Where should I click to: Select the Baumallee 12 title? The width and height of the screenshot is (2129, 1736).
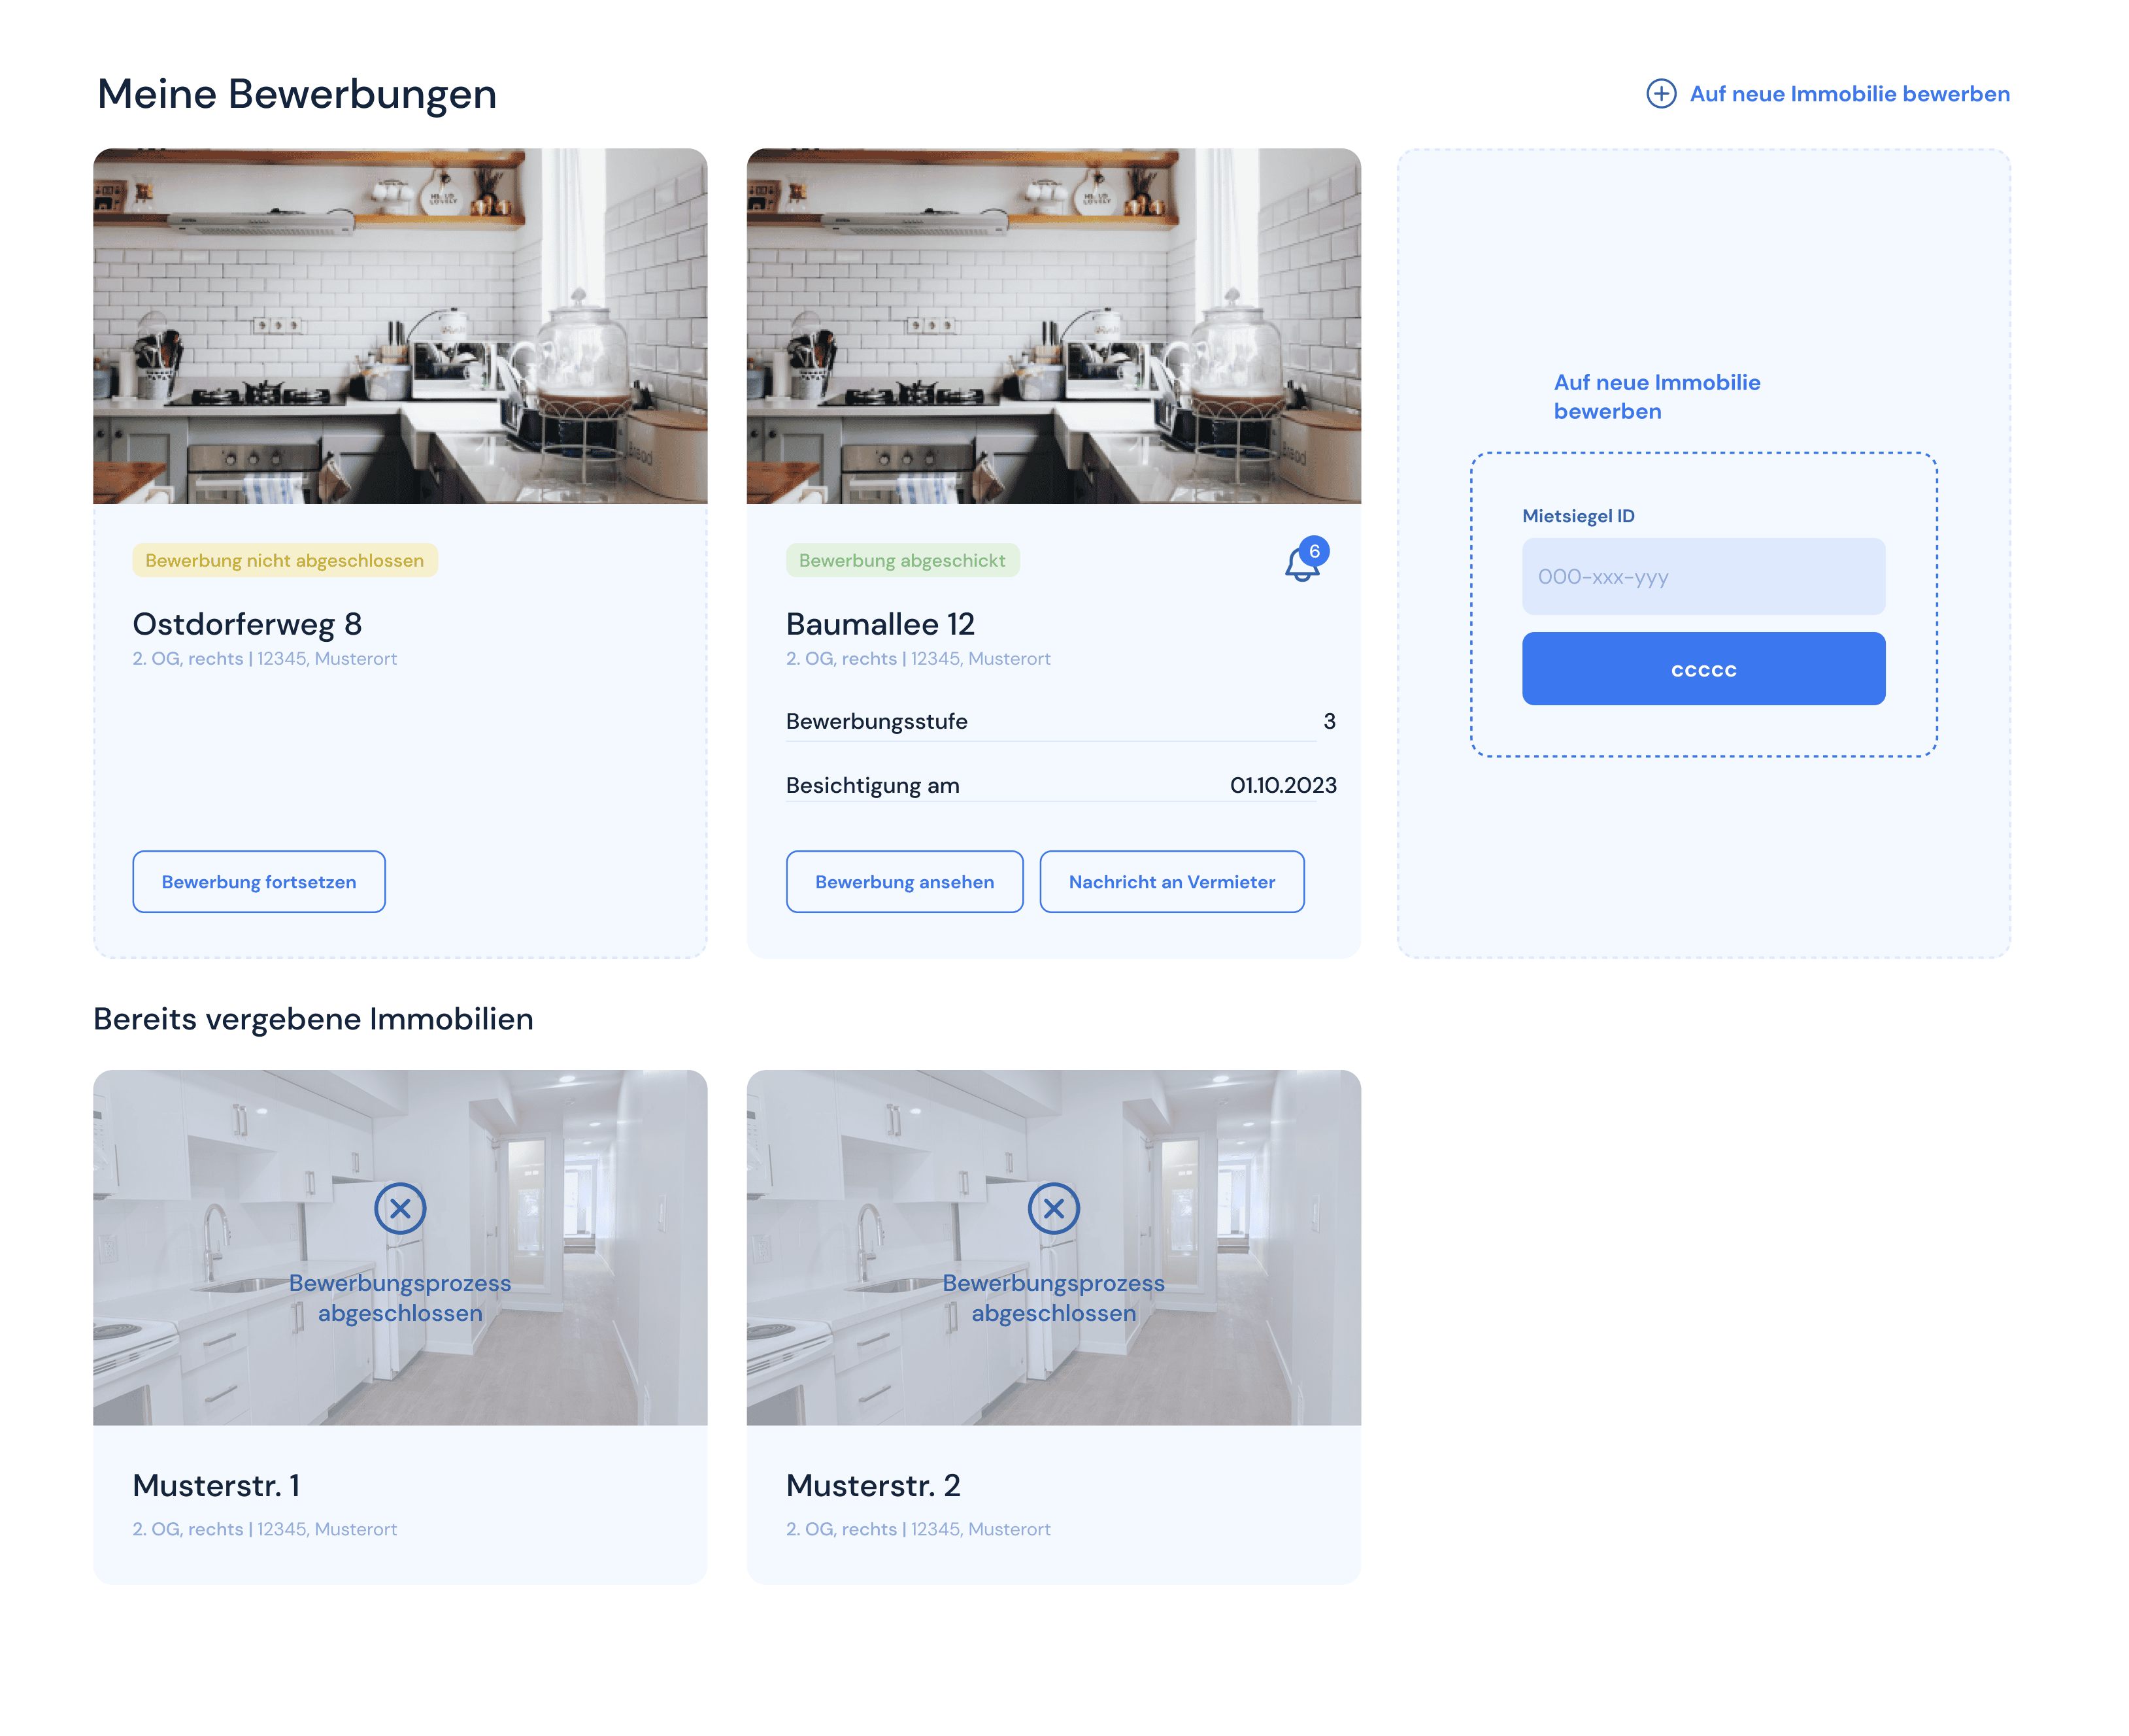point(880,624)
